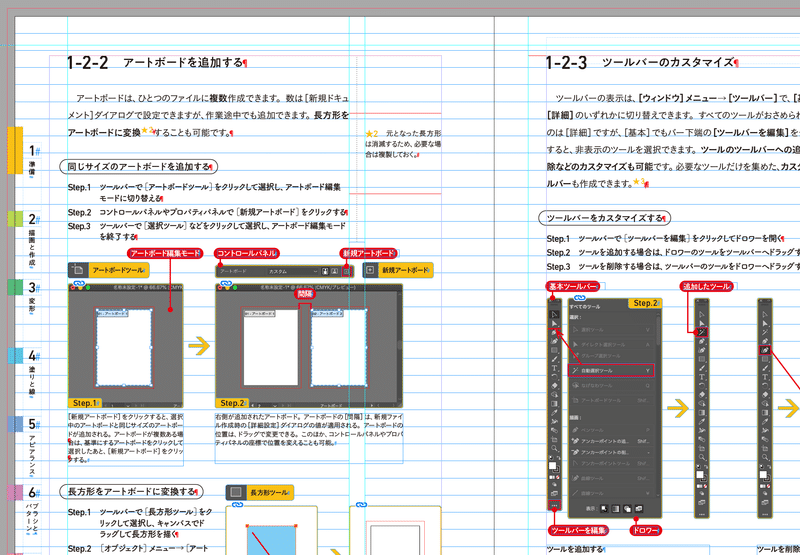Image resolution: width=800 pixels, height=555 pixels.
Task: Click the highlighted "自動選択ツール" row in the drawer
Action: (x=611, y=370)
